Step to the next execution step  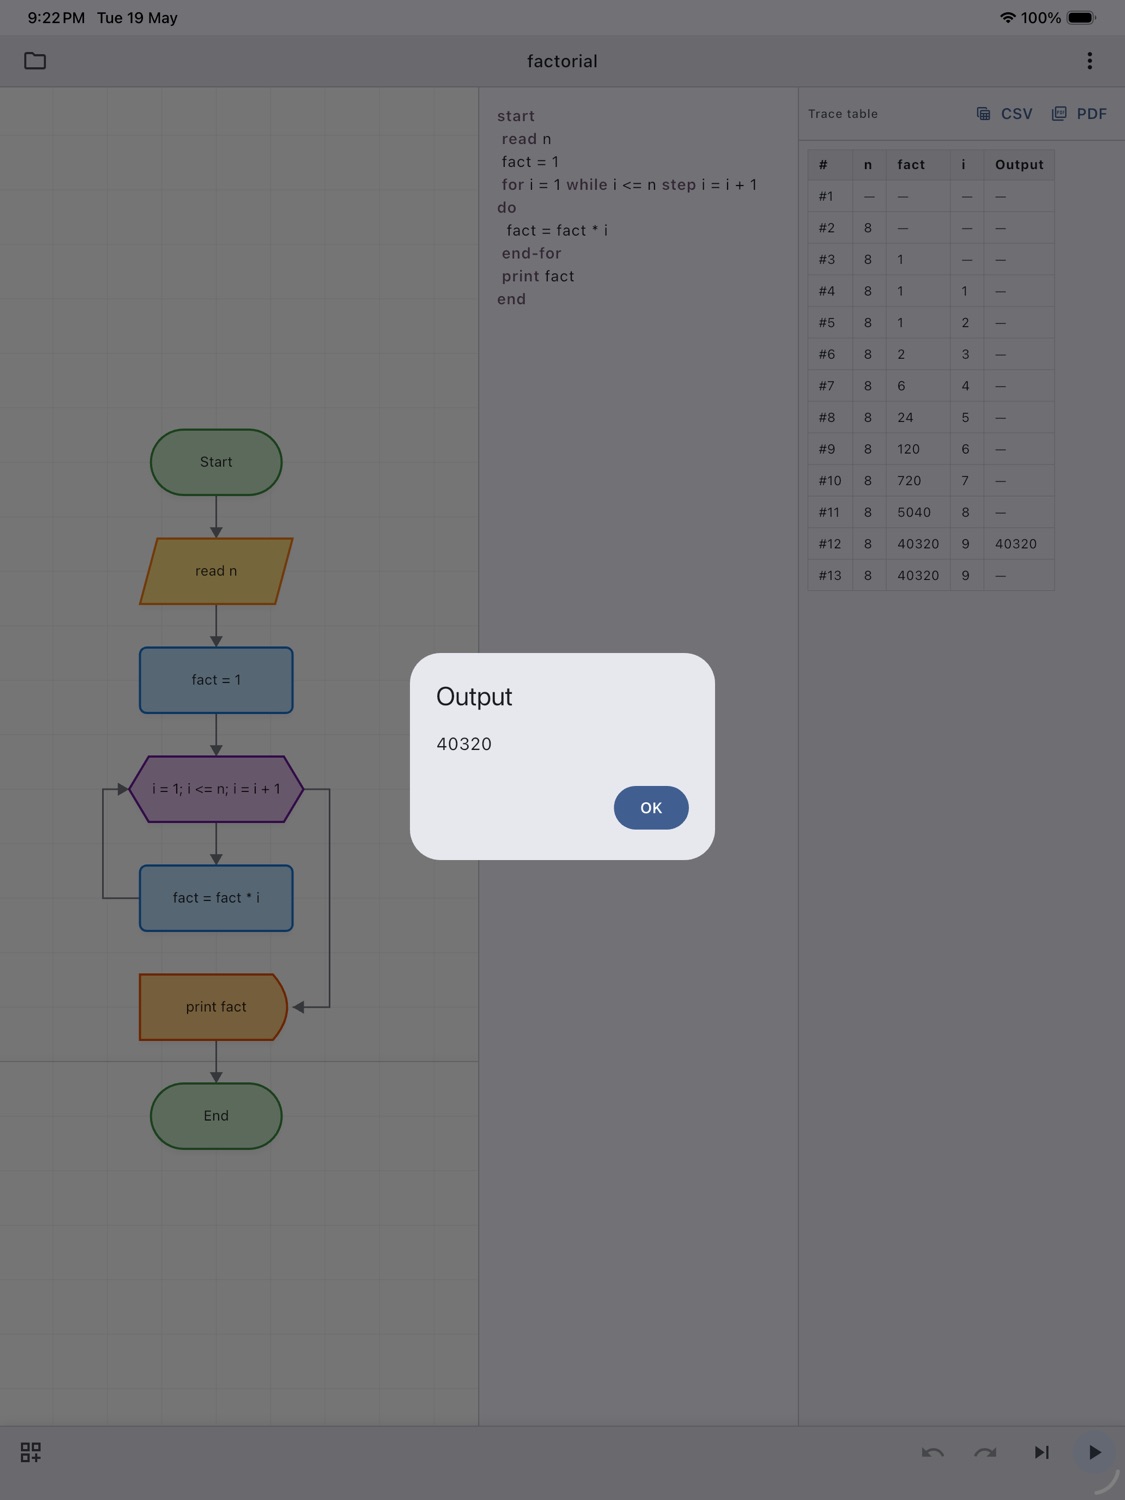(1041, 1452)
